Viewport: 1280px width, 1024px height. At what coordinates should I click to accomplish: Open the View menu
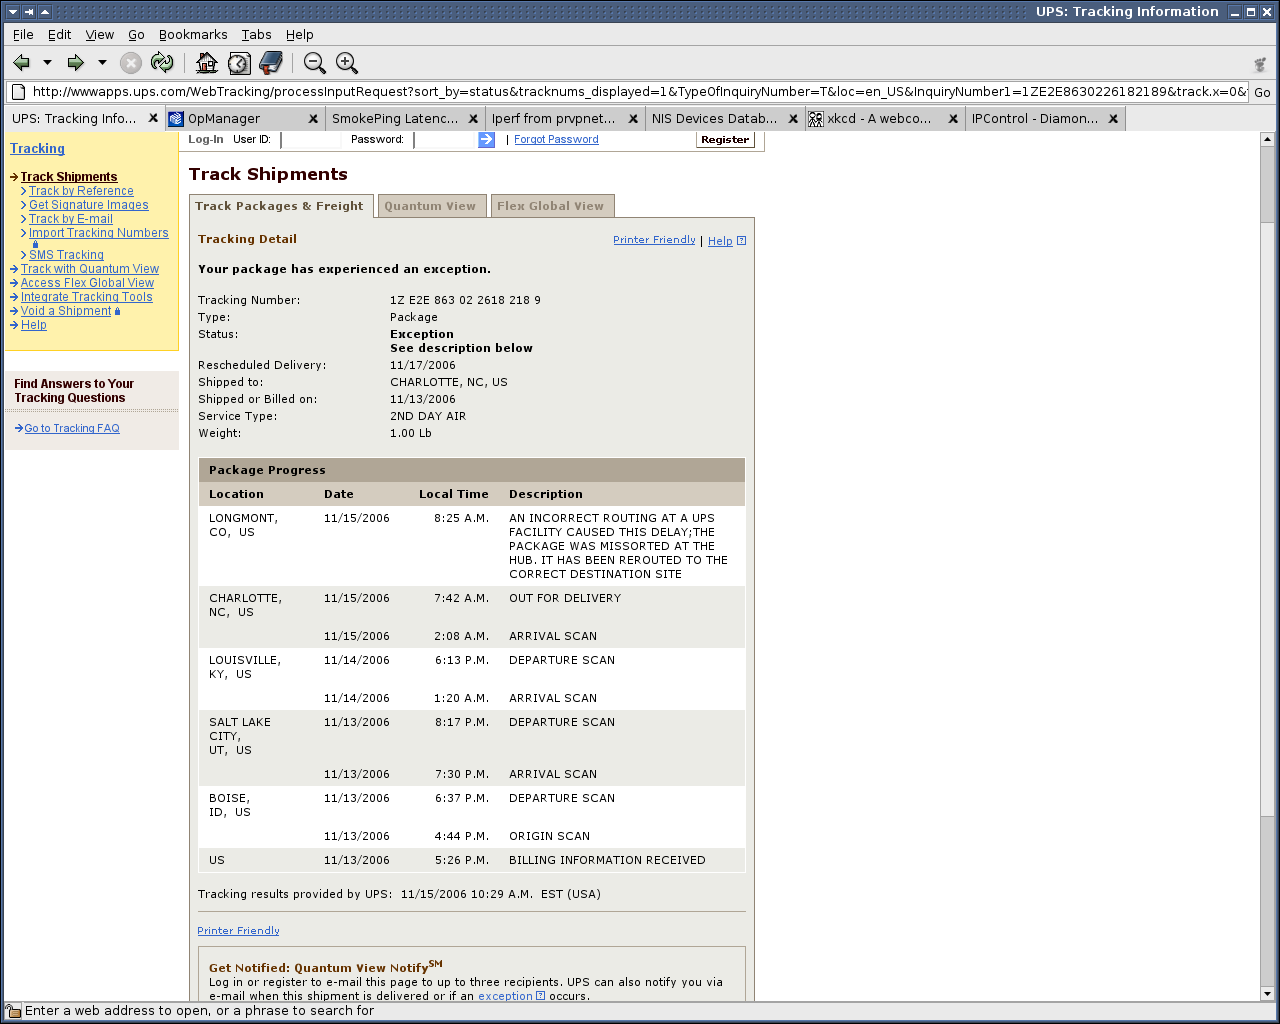[x=99, y=34]
